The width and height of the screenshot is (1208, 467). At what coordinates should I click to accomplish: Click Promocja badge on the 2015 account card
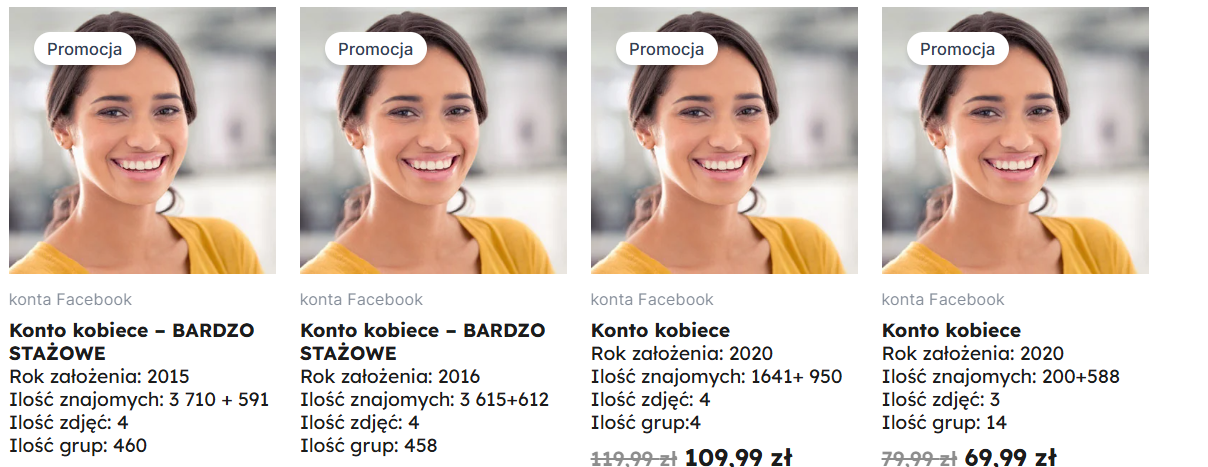(85, 49)
